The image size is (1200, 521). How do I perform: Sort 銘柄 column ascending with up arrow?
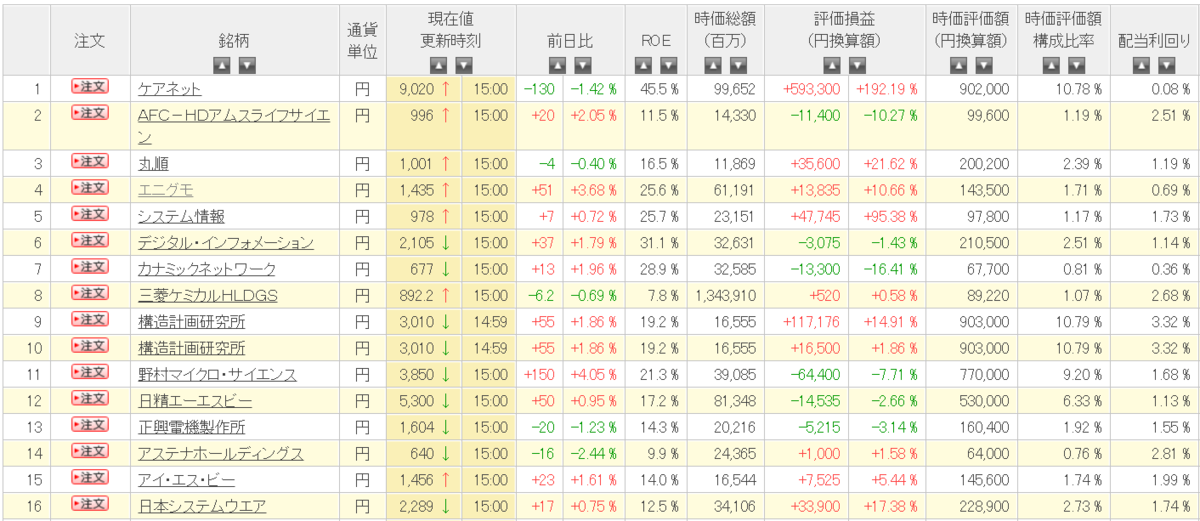(222, 65)
